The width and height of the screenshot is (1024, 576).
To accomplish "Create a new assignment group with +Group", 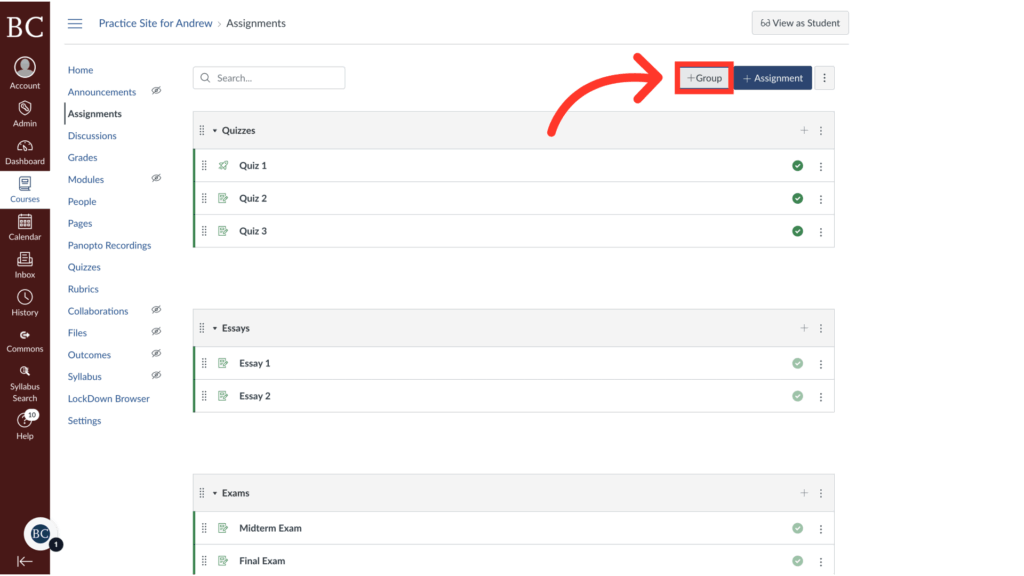I will (703, 77).
